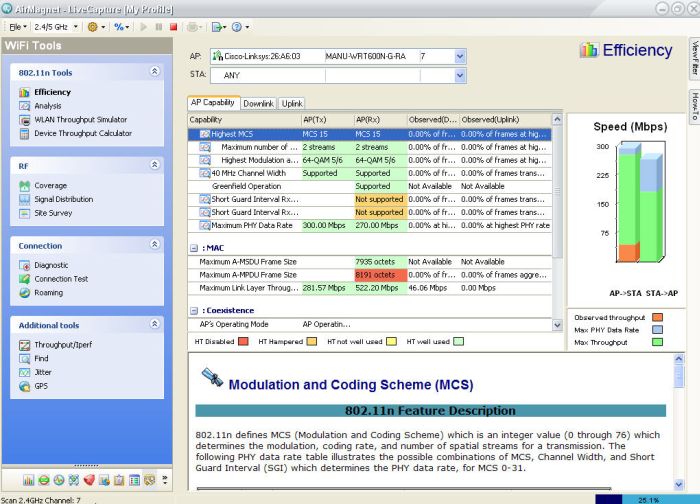The width and height of the screenshot is (700, 504).
Task: Switch to the Downlink tab
Action: pyautogui.click(x=258, y=104)
